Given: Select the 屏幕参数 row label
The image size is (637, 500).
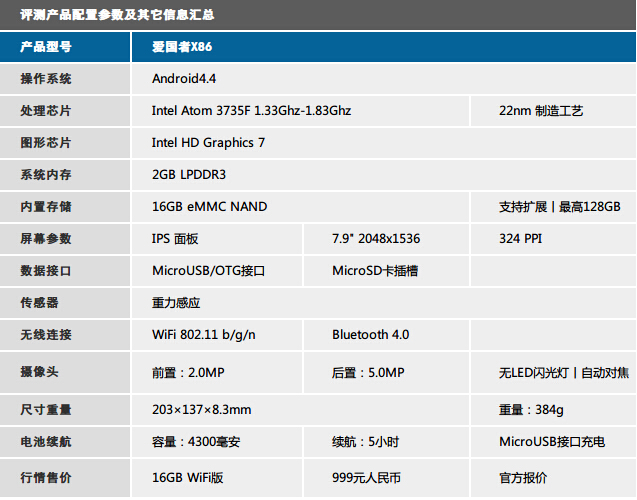Looking at the screenshot, I should point(46,238).
